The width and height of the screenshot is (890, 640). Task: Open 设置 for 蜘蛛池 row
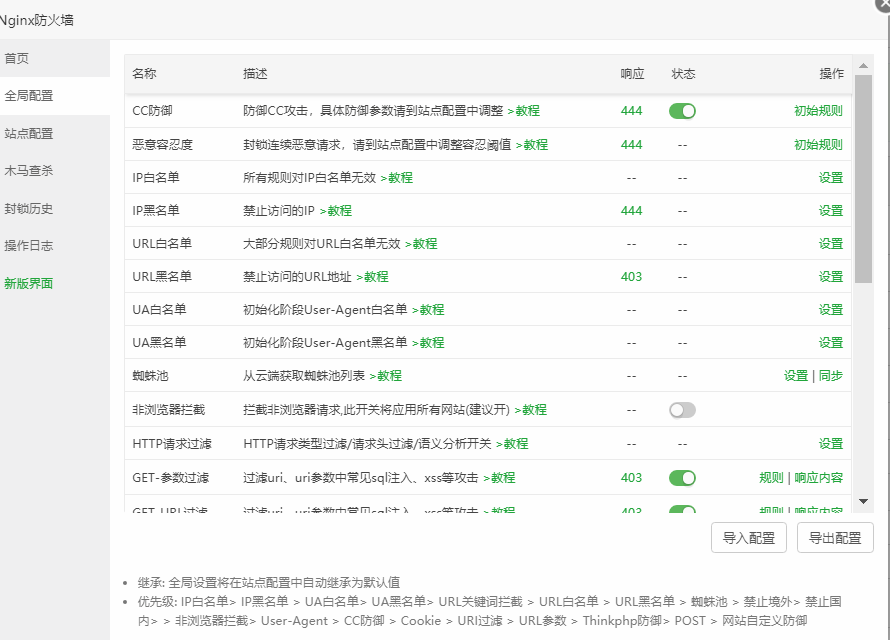[796, 376]
